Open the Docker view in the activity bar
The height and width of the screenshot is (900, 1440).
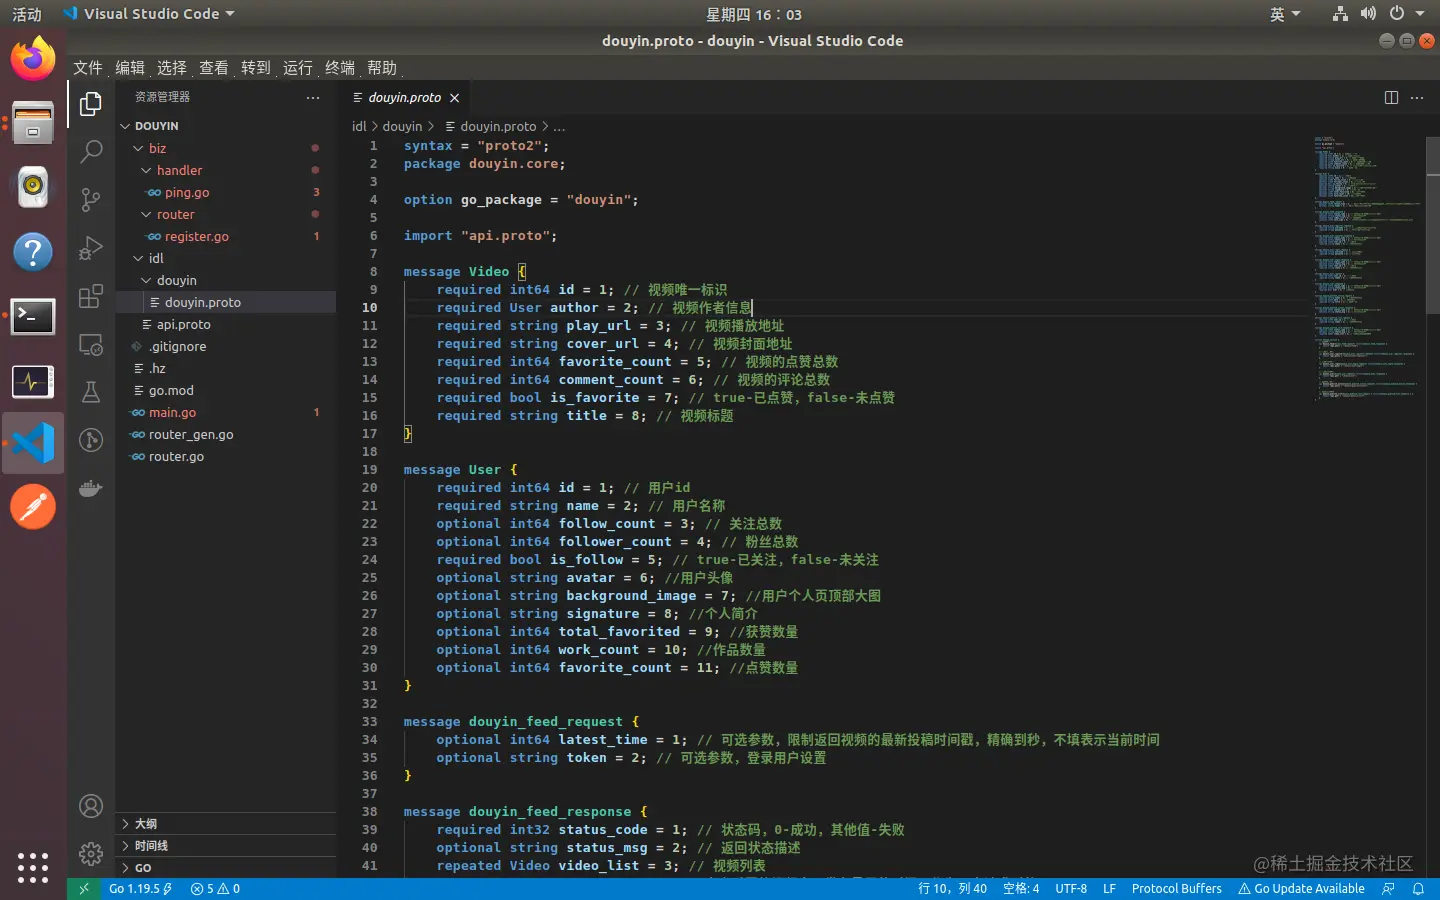tap(91, 488)
